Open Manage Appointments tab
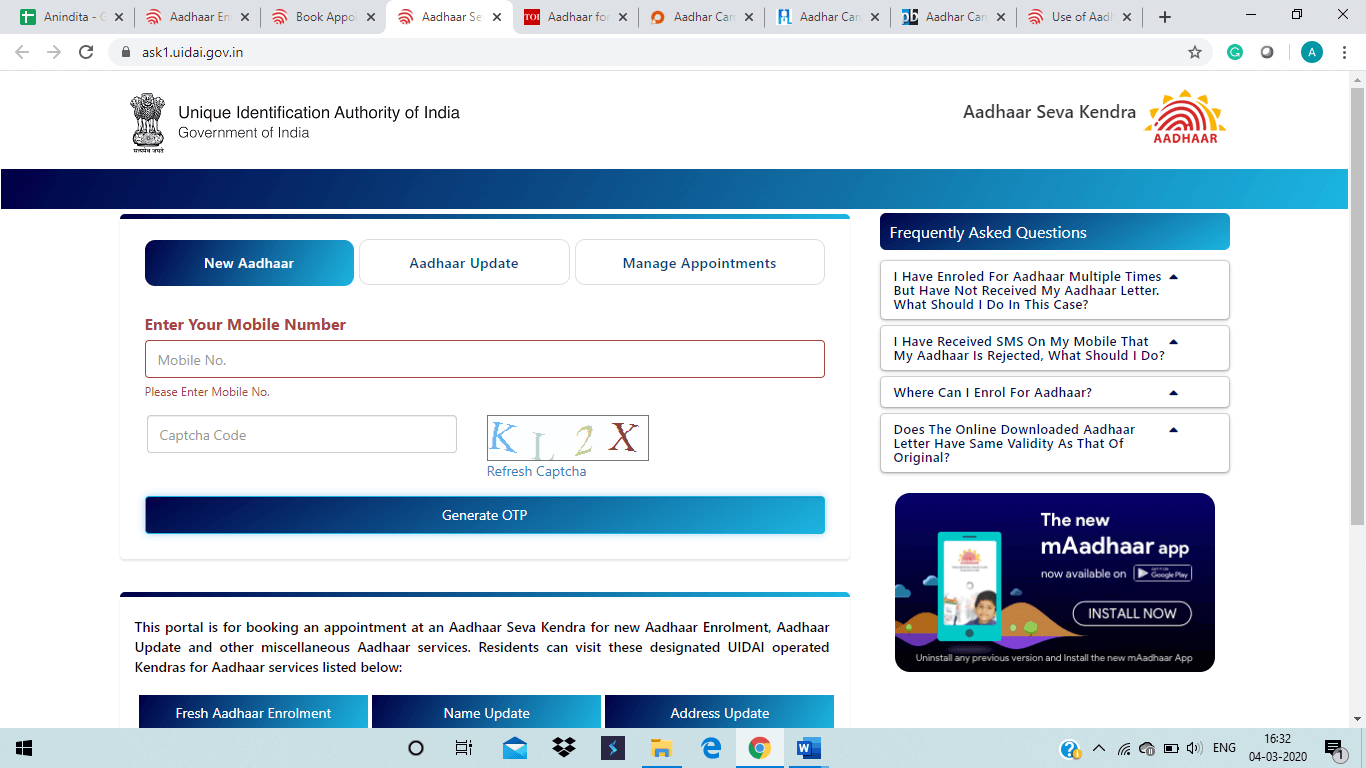The image size is (1366, 768). click(699, 263)
